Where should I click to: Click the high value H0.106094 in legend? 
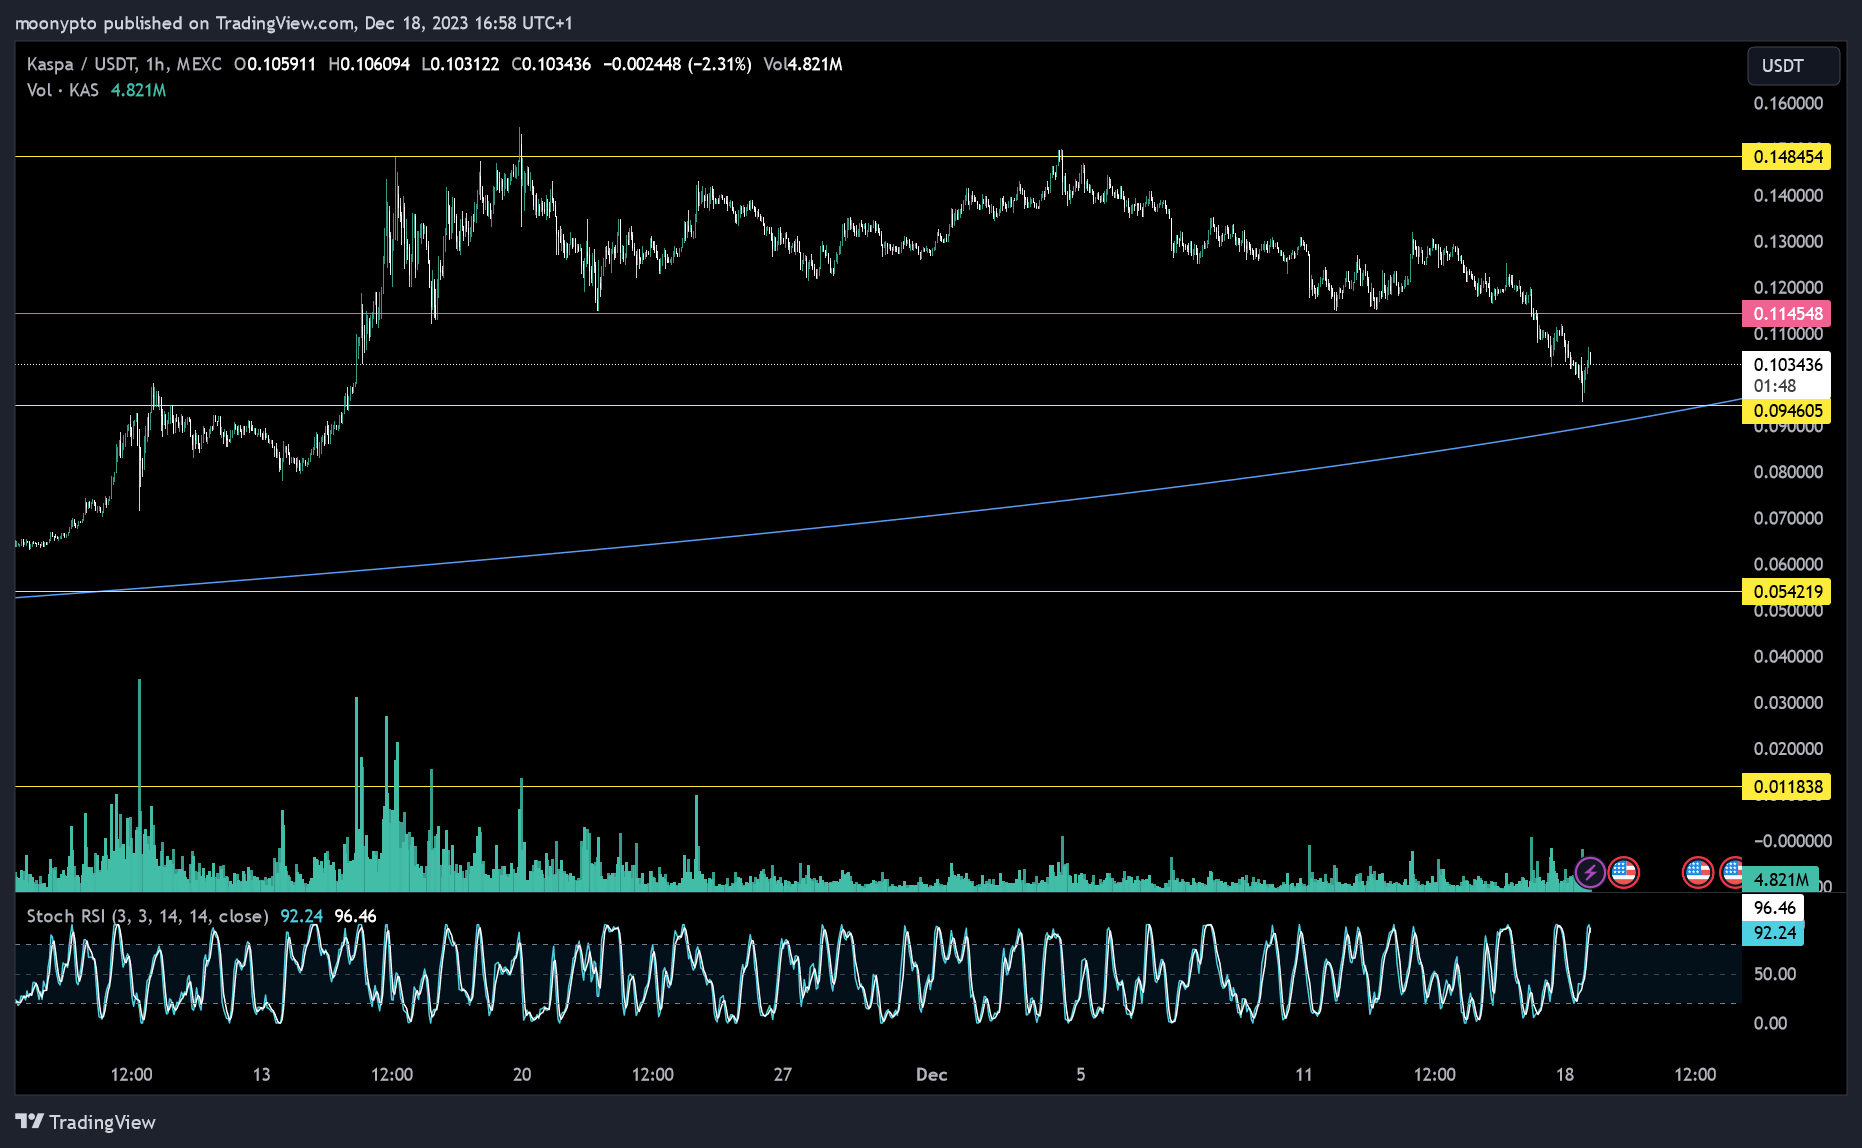click(369, 64)
